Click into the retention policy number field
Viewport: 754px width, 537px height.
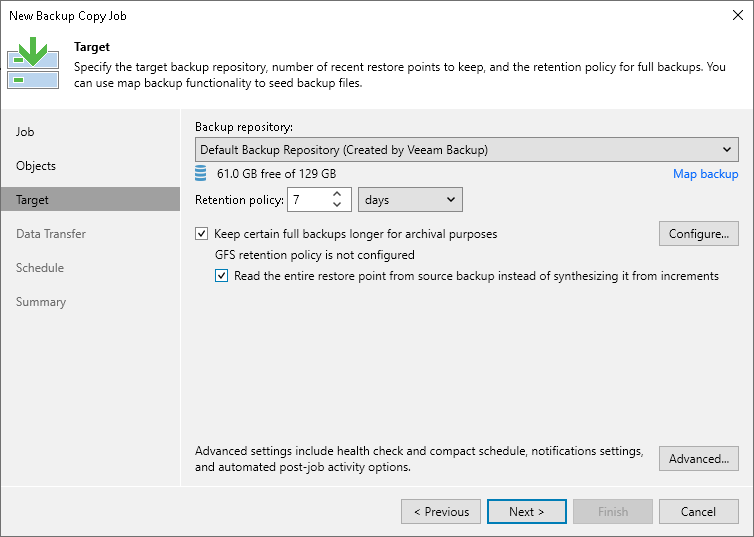pos(309,200)
